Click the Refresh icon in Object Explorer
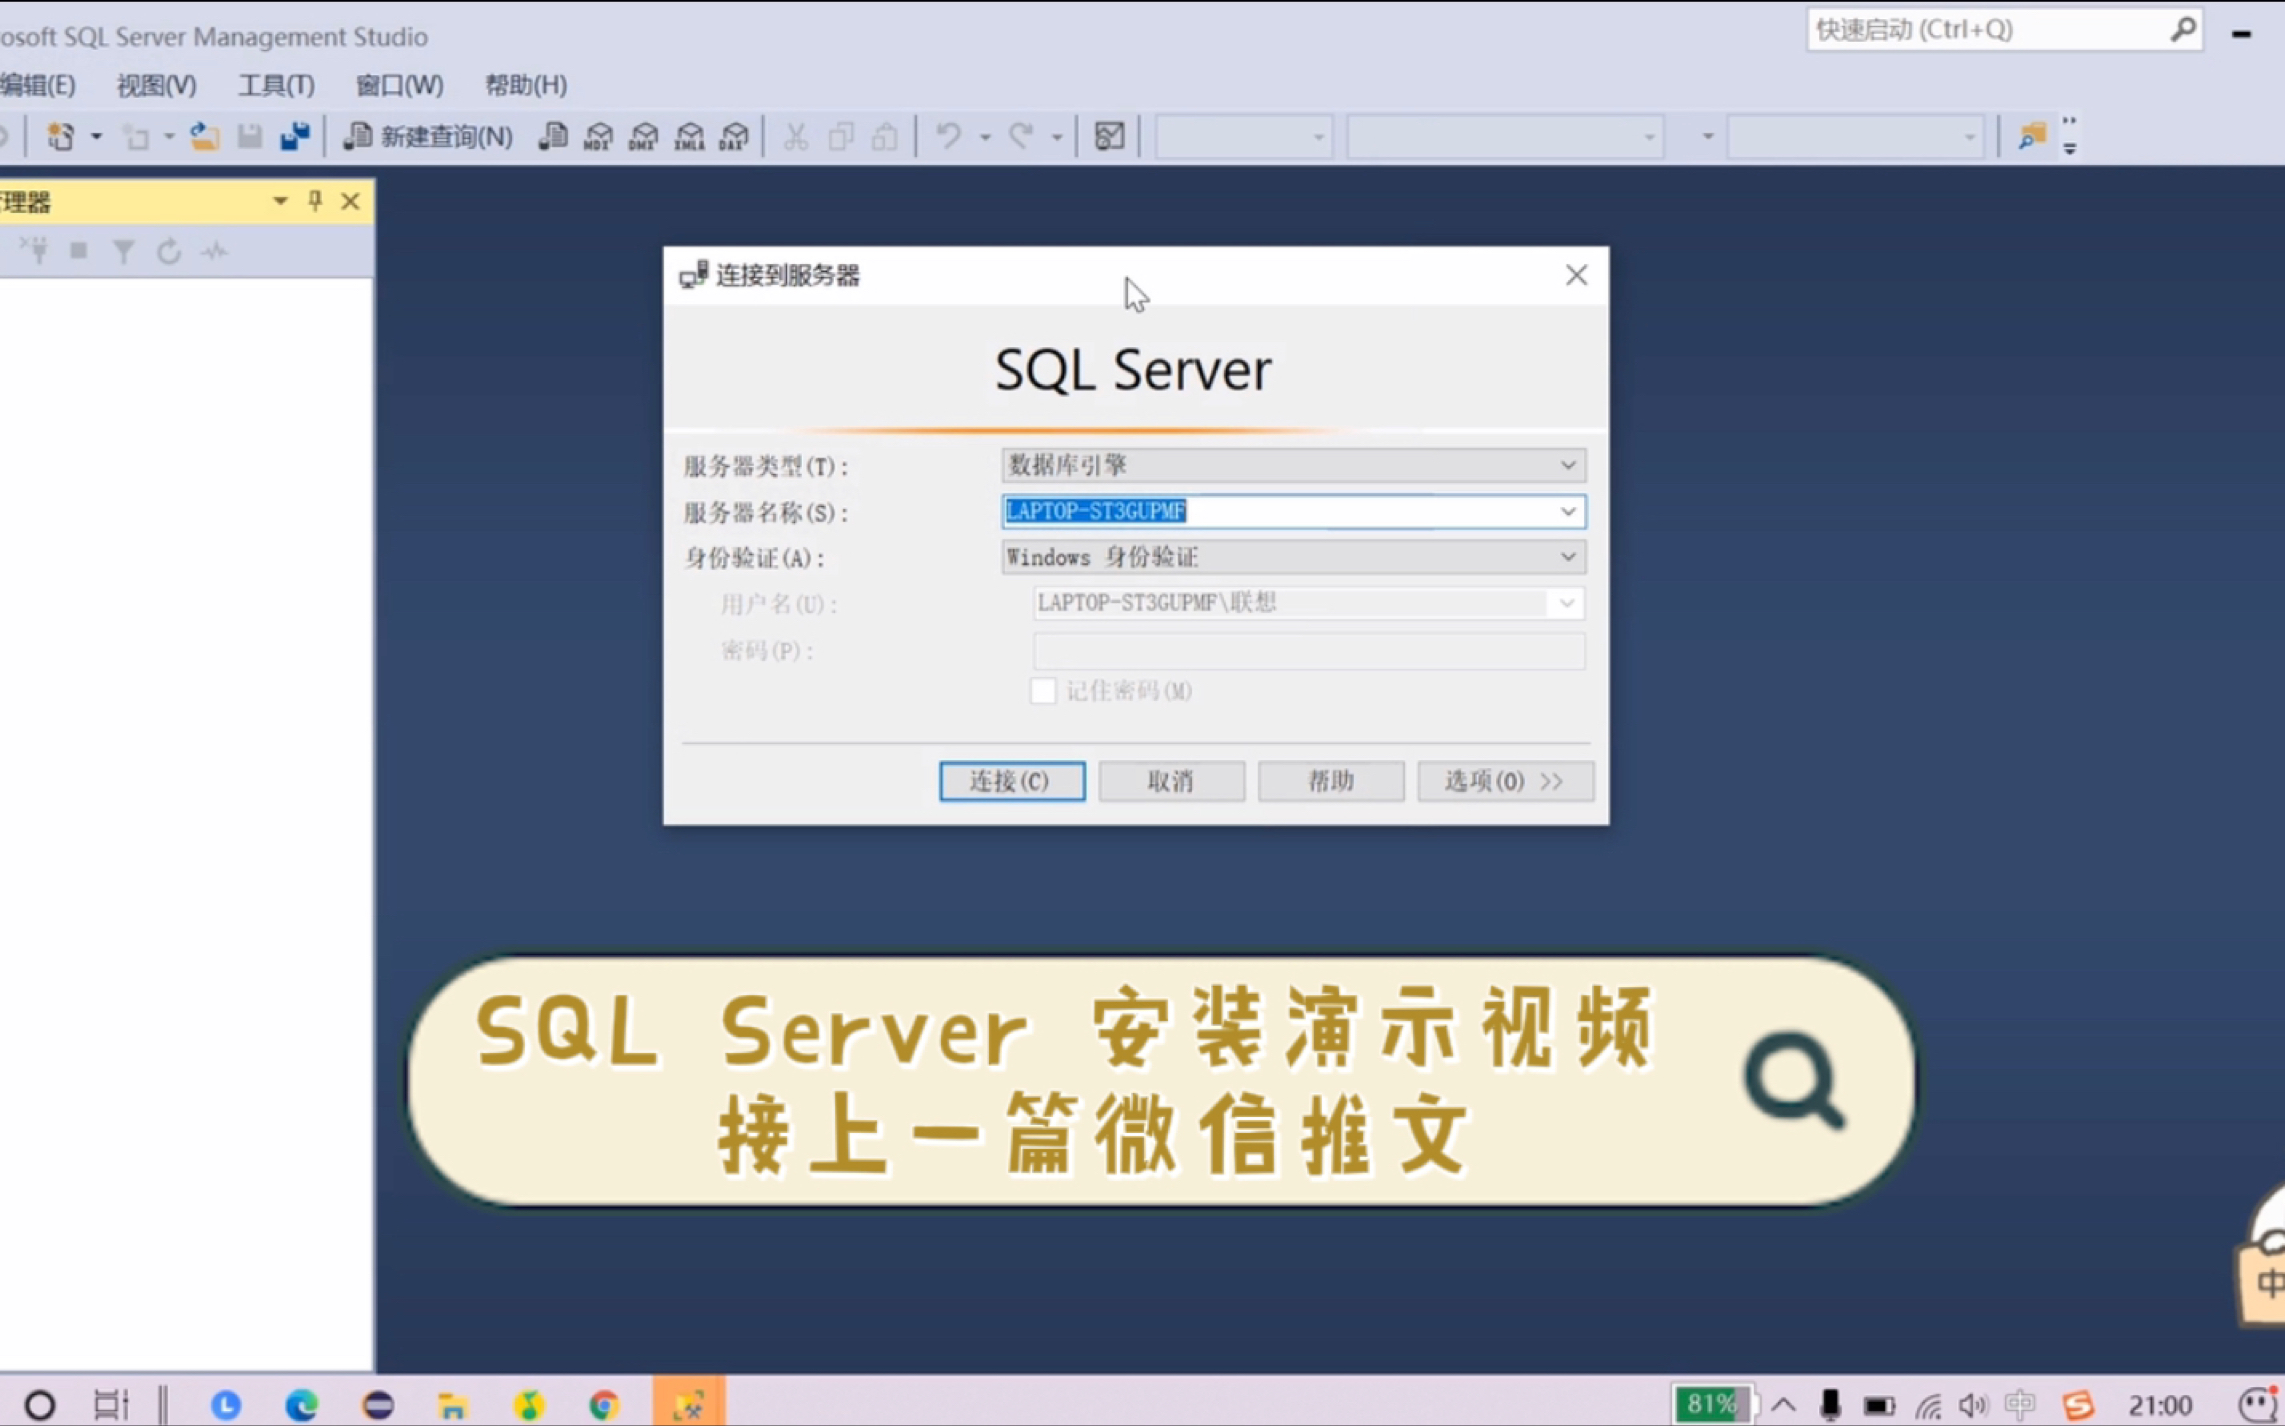2285x1426 pixels. [168, 251]
